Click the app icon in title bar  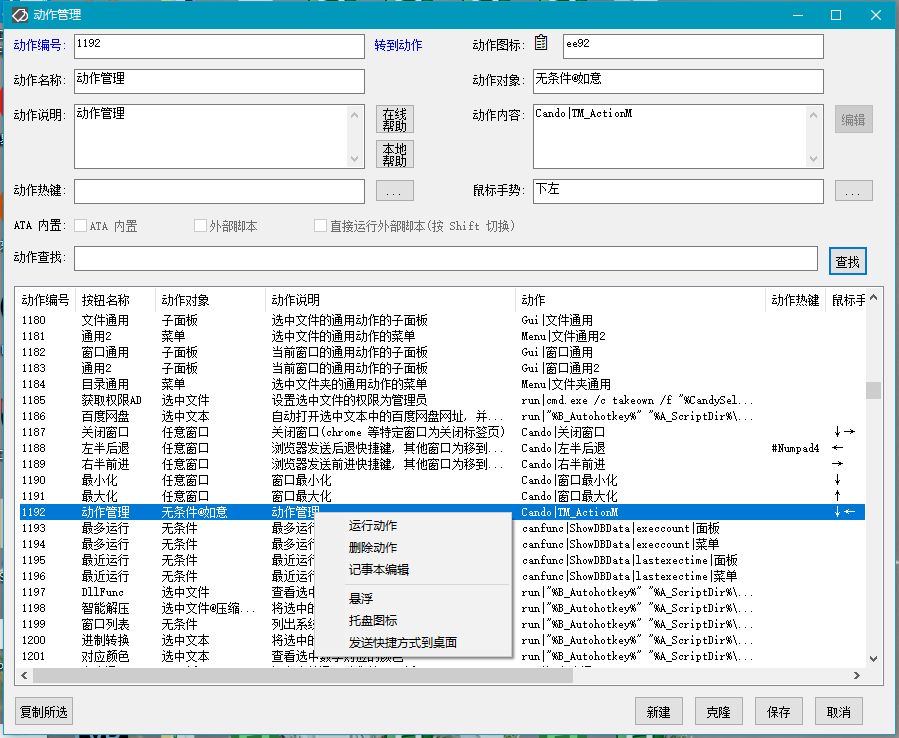pyautogui.click(x=20, y=15)
